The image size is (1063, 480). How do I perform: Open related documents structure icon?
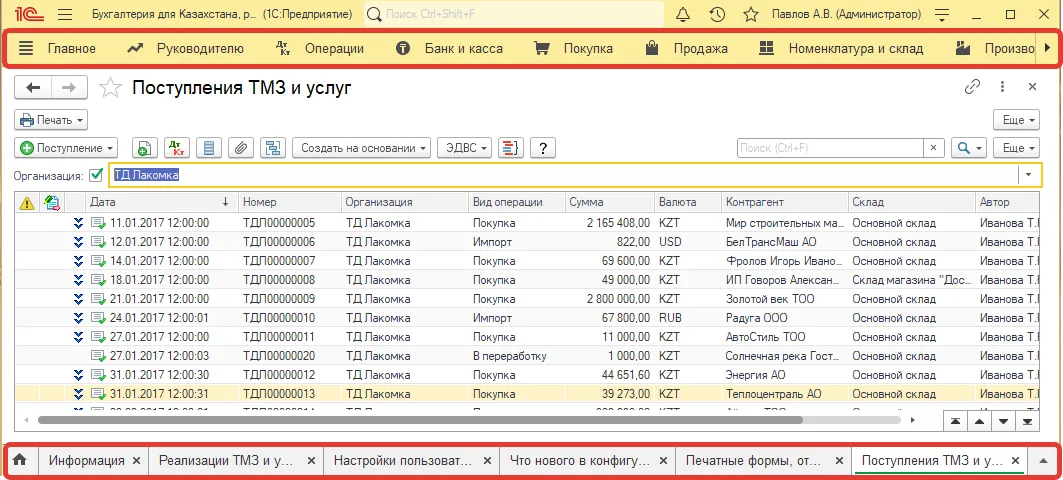pyautogui.click(x=273, y=148)
